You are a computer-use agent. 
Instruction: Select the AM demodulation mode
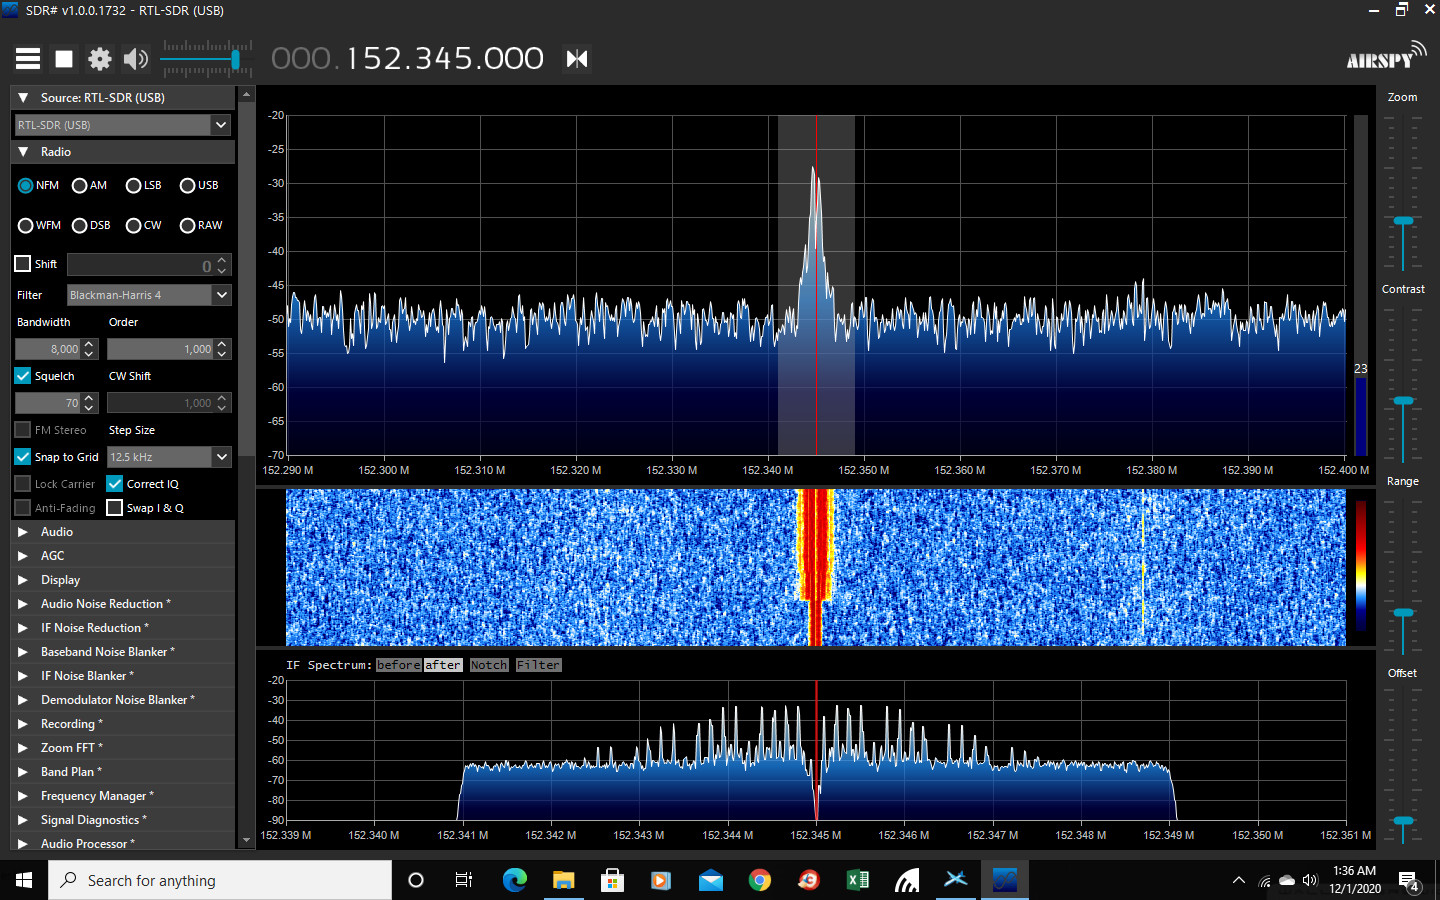point(80,186)
